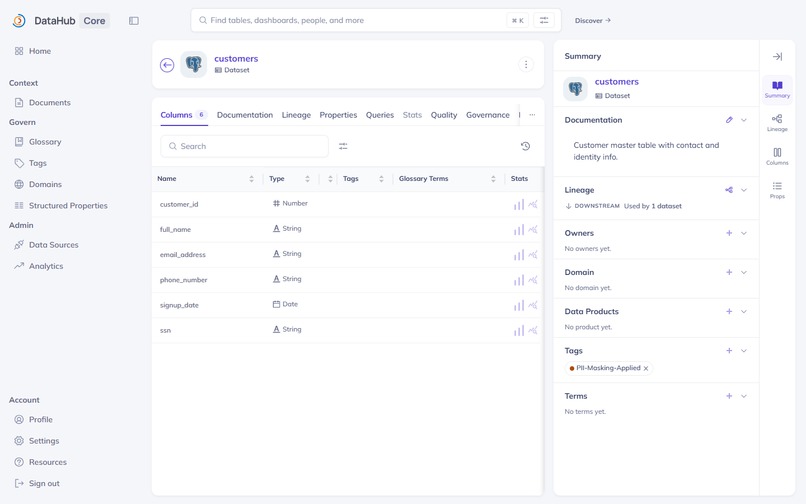Image resolution: width=806 pixels, height=504 pixels.
Task: Edit documentation with the pencil icon
Action: click(729, 120)
